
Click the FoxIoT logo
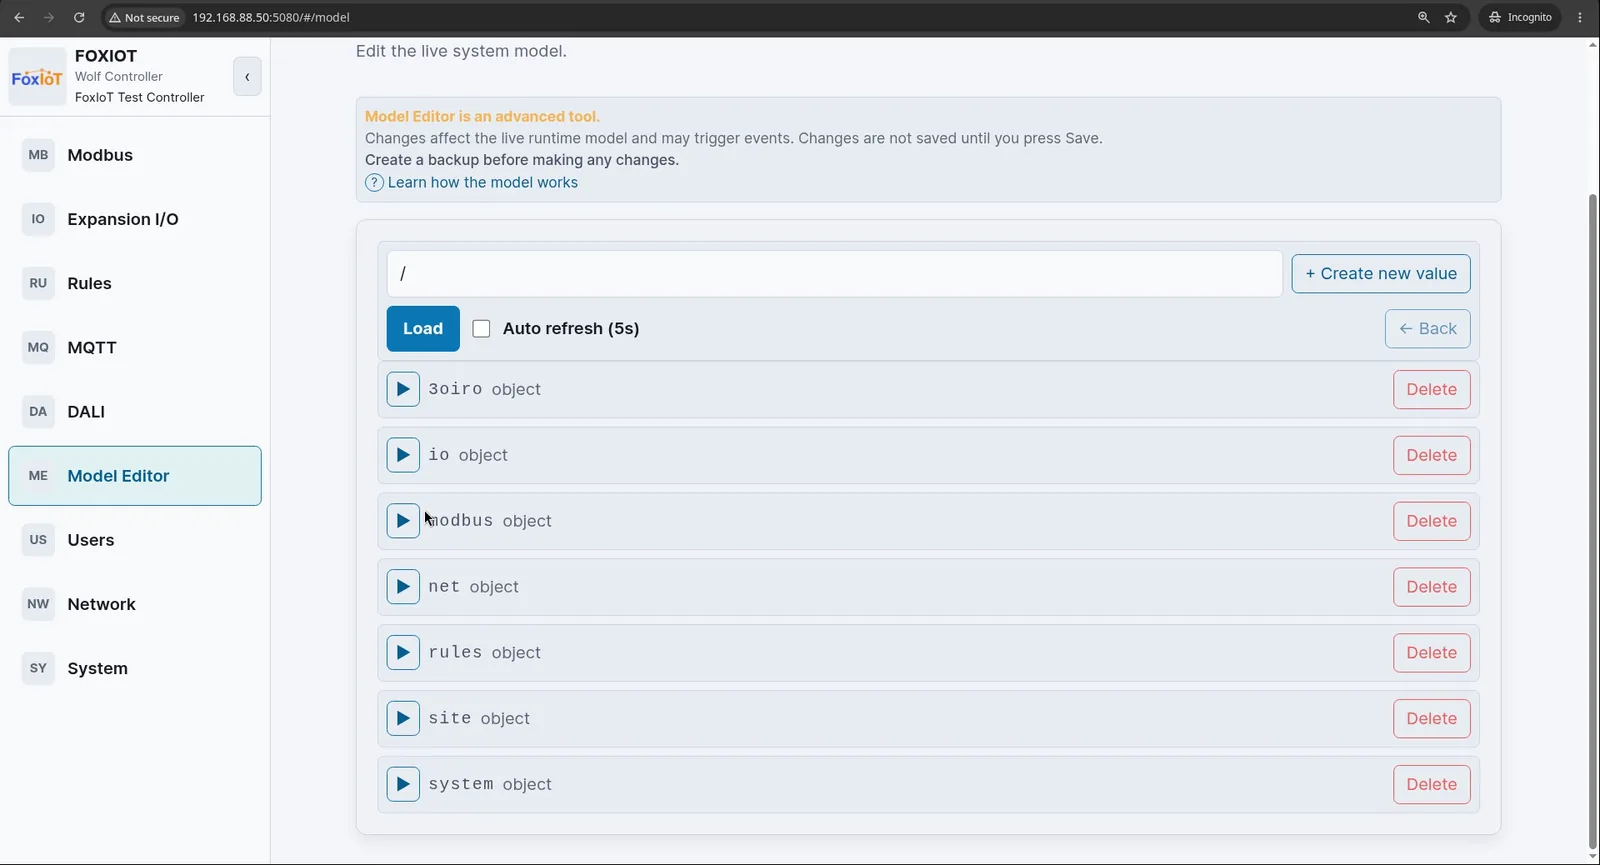pos(37,77)
